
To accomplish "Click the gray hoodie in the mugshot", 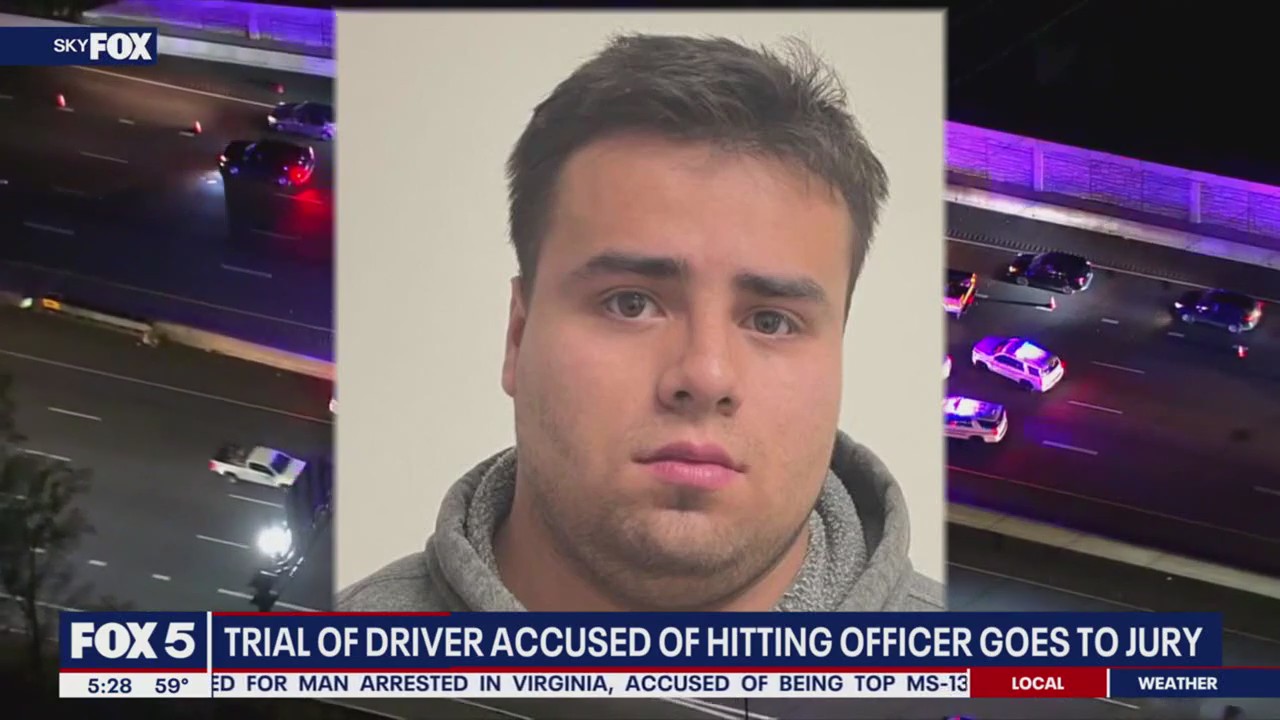I will pyautogui.click(x=640, y=540).
